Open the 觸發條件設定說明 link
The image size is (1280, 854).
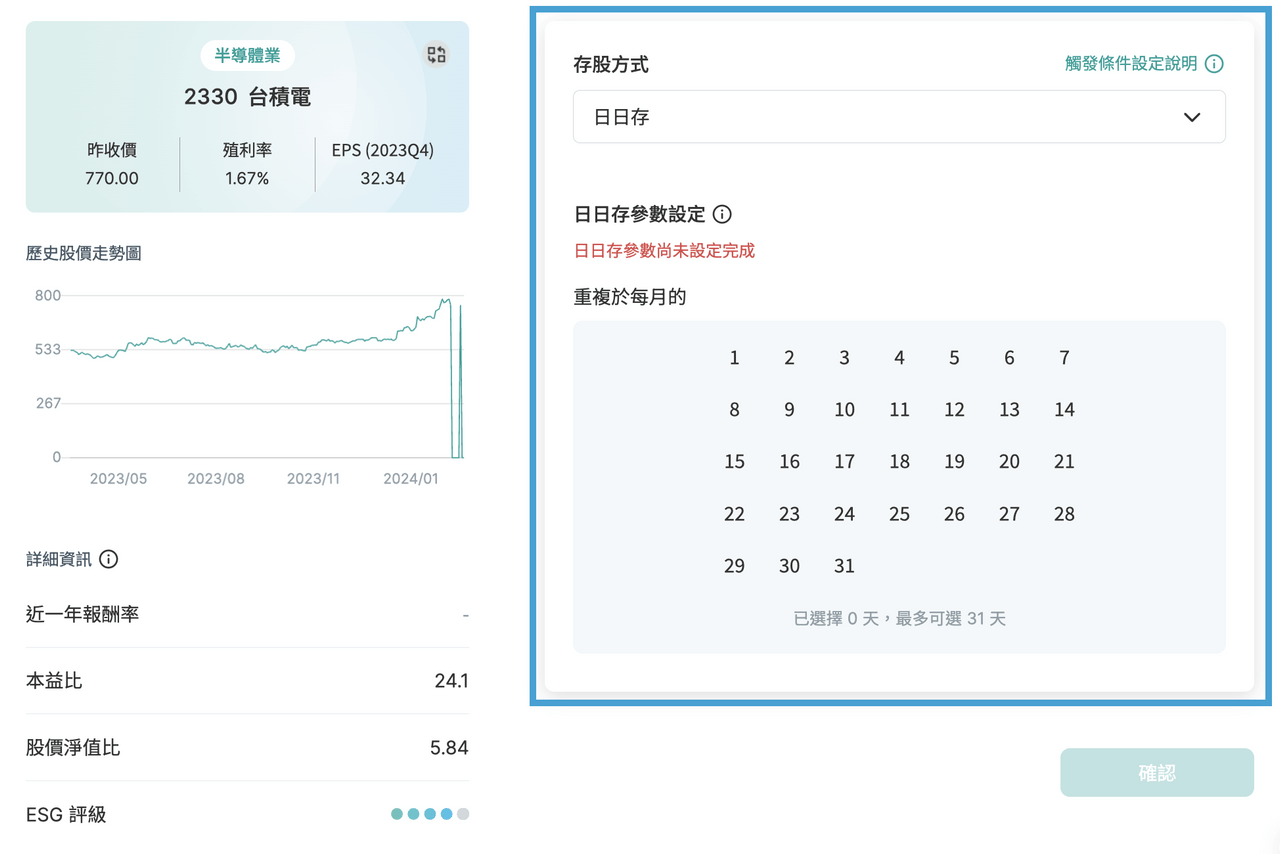click(1131, 64)
